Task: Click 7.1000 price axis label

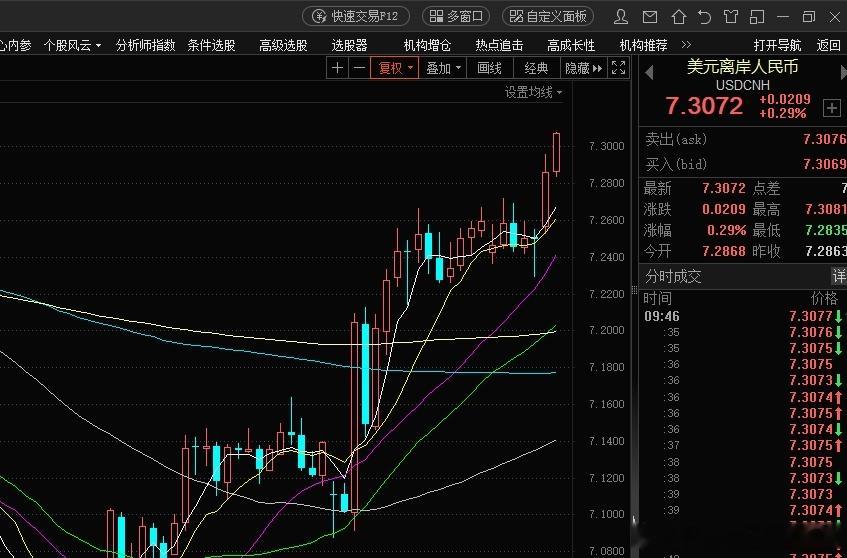Action: pyautogui.click(x=607, y=514)
